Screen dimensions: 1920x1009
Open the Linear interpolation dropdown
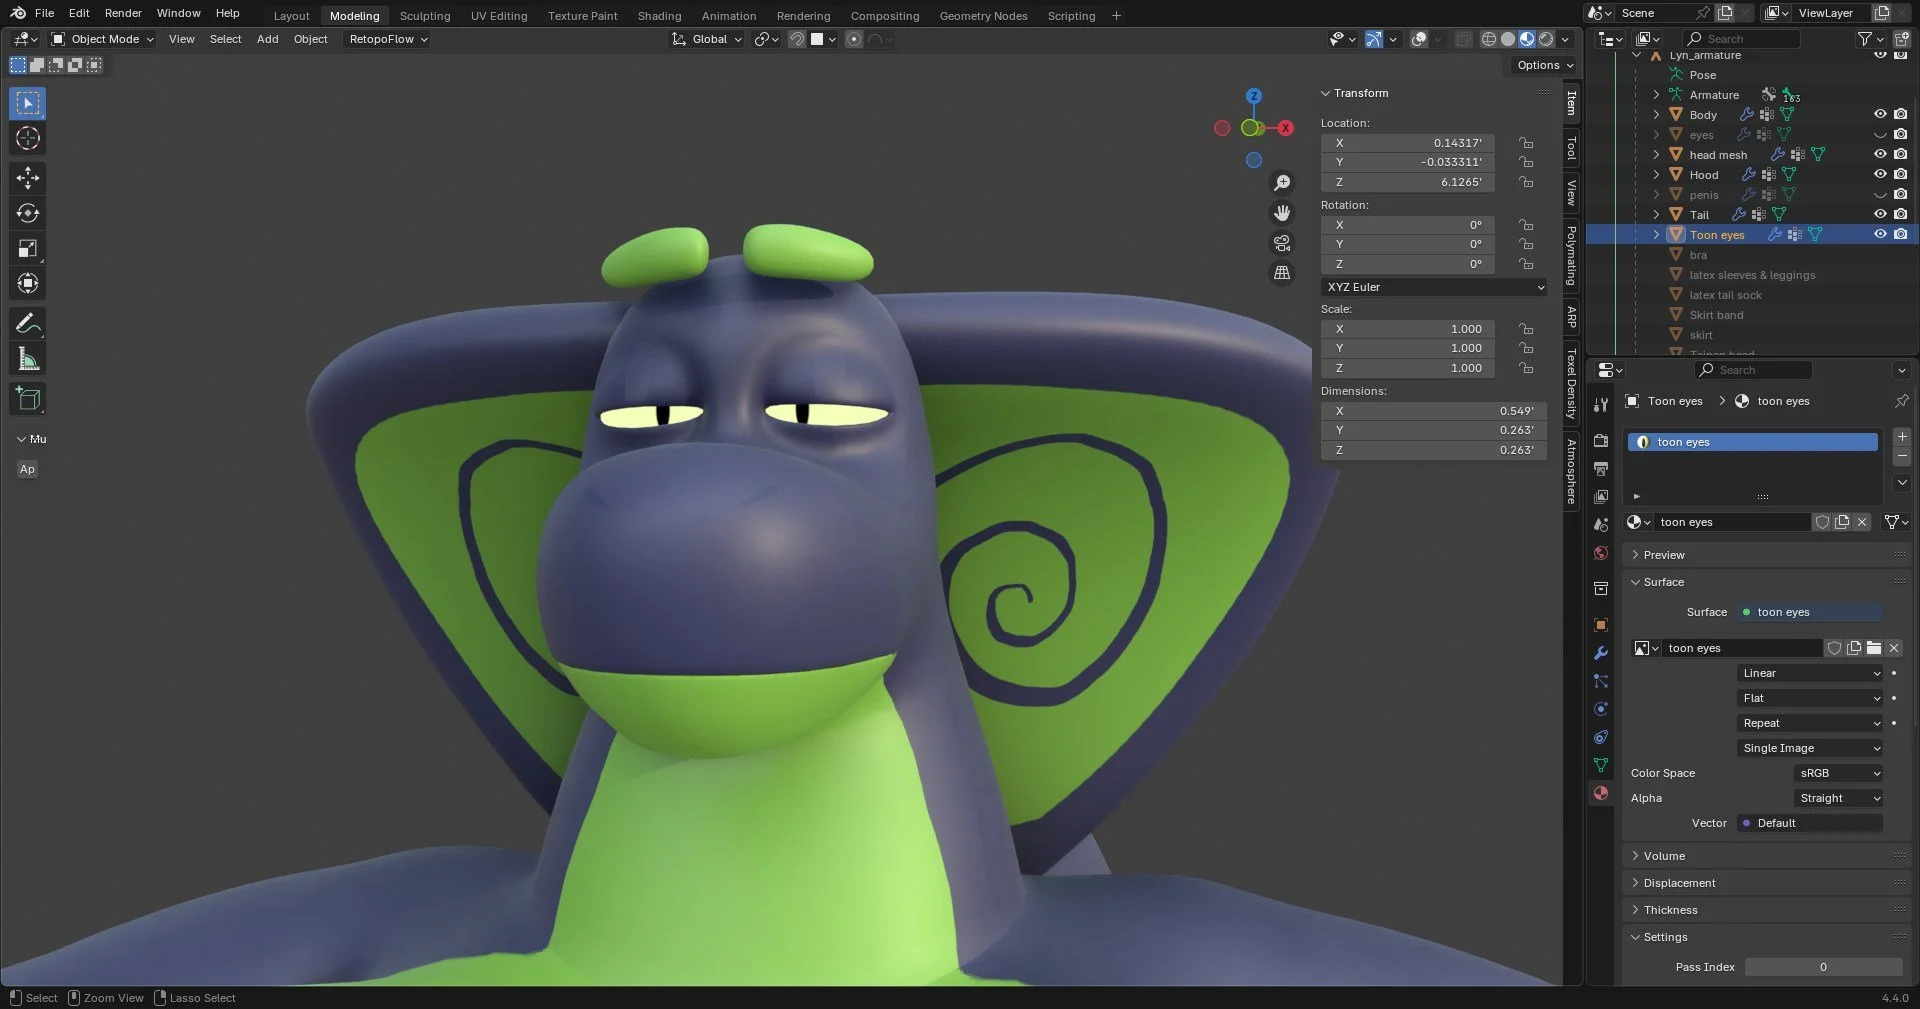(x=1811, y=673)
